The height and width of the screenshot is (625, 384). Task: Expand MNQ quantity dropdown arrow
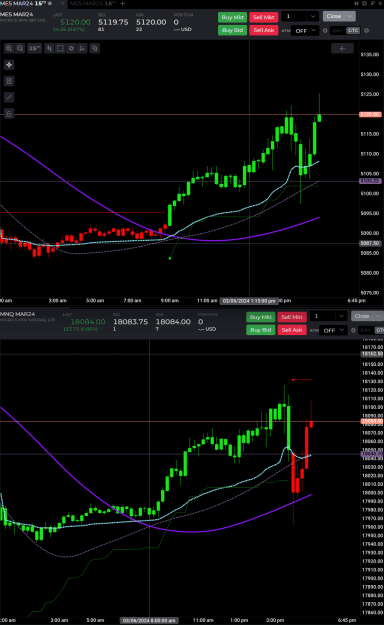[341, 316]
